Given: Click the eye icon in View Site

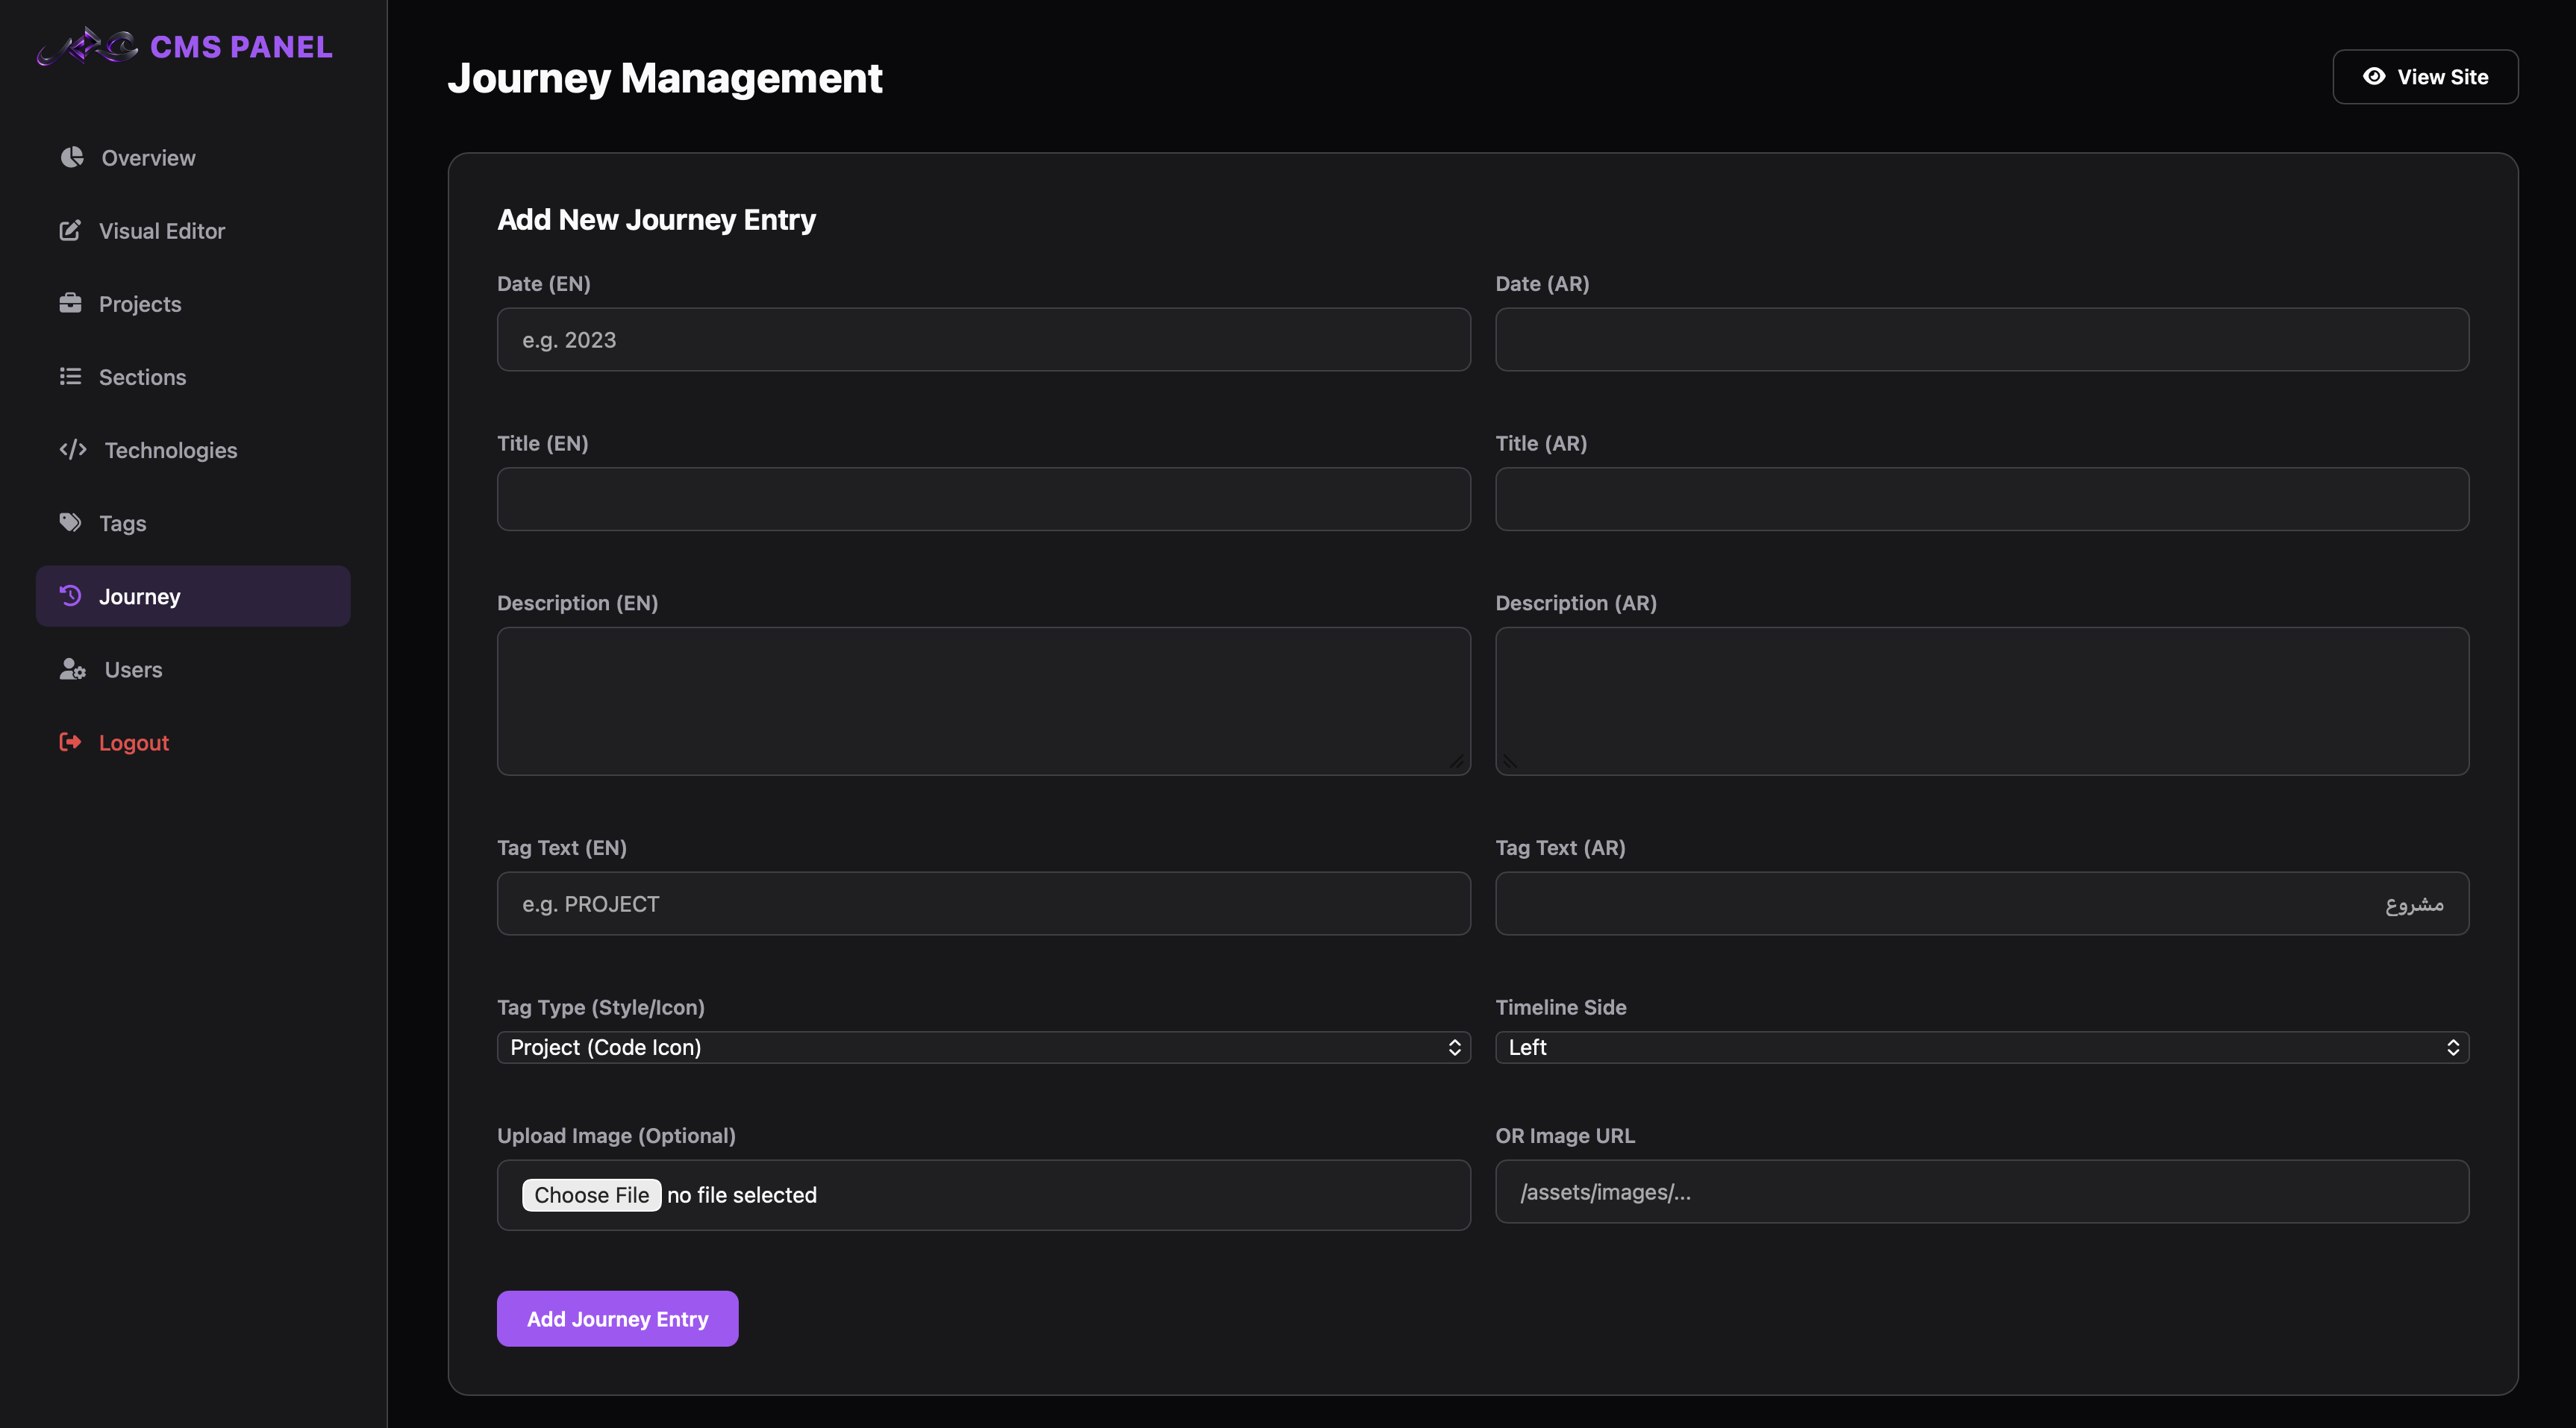Looking at the screenshot, I should click(x=2374, y=76).
